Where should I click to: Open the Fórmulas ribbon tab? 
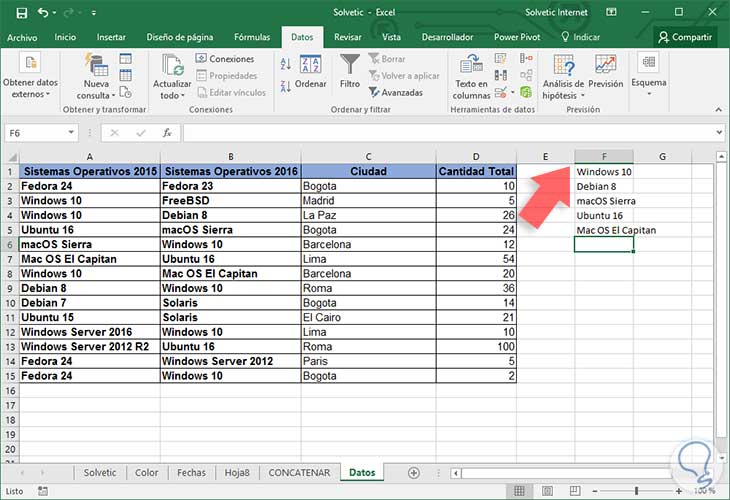(252, 37)
